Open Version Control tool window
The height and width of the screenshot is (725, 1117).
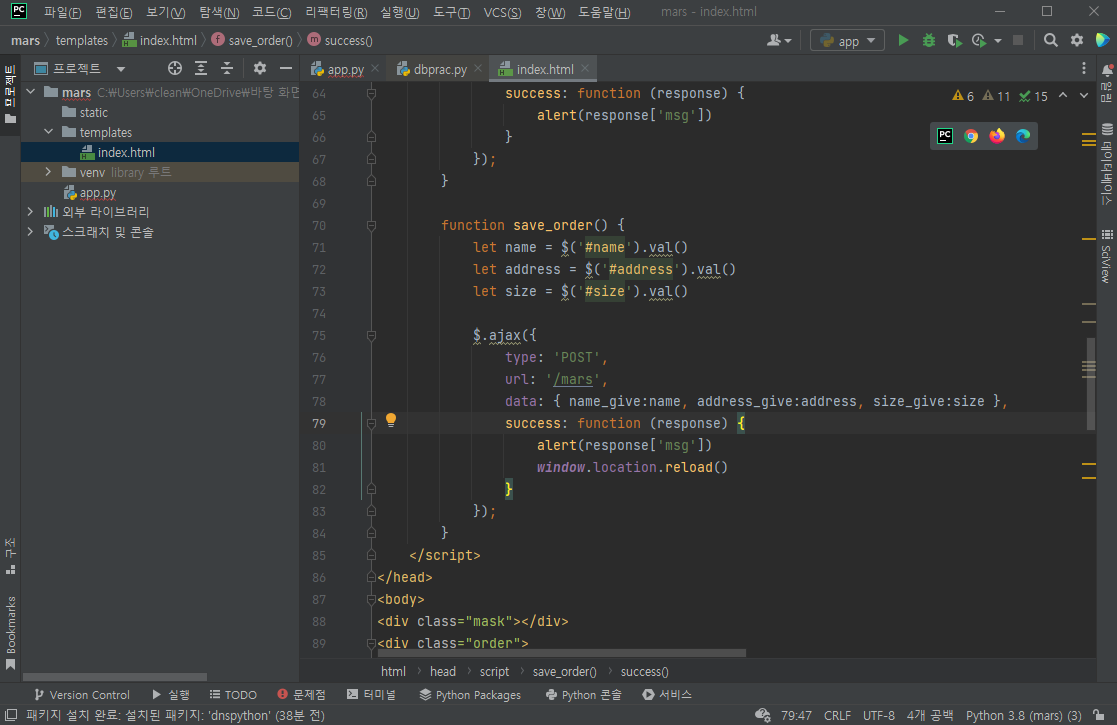(x=81, y=694)
